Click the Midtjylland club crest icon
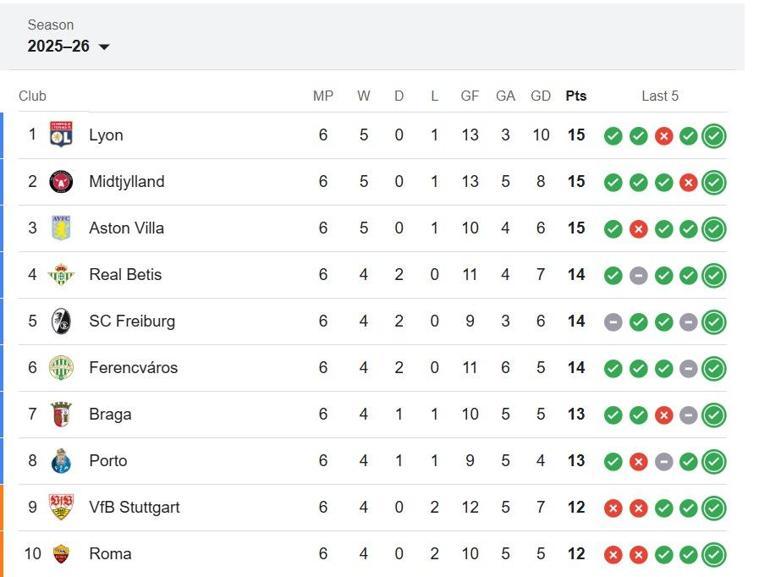The height and width of the screenshot is (577, 770). (61, 182)
